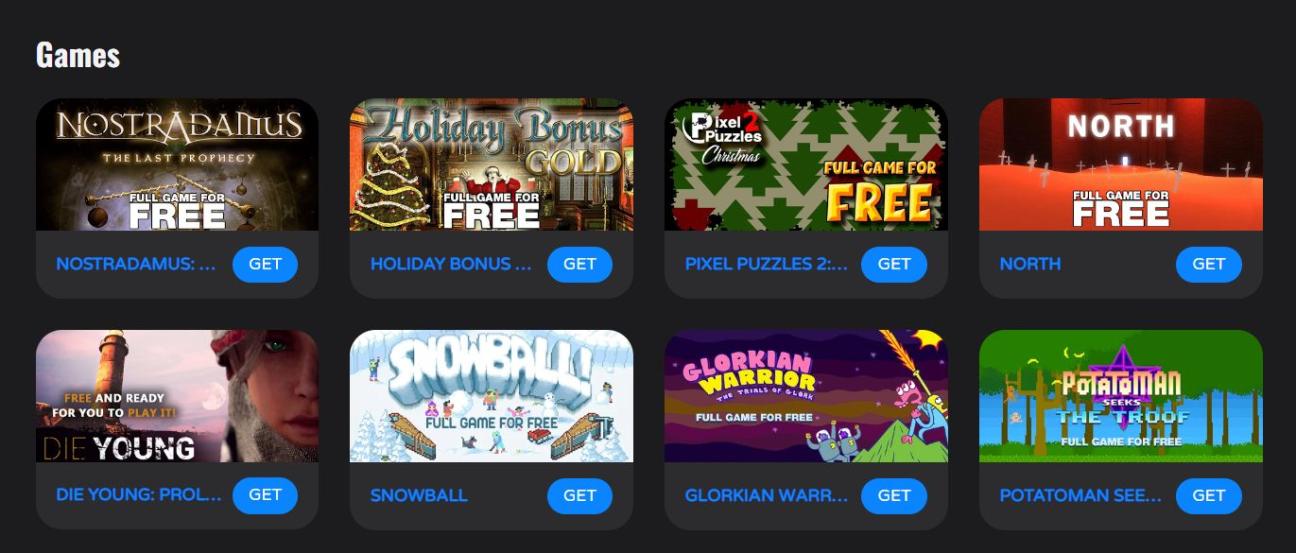Open Nostradamus: The Last Prophecy thumbnail

pos(177,165)
